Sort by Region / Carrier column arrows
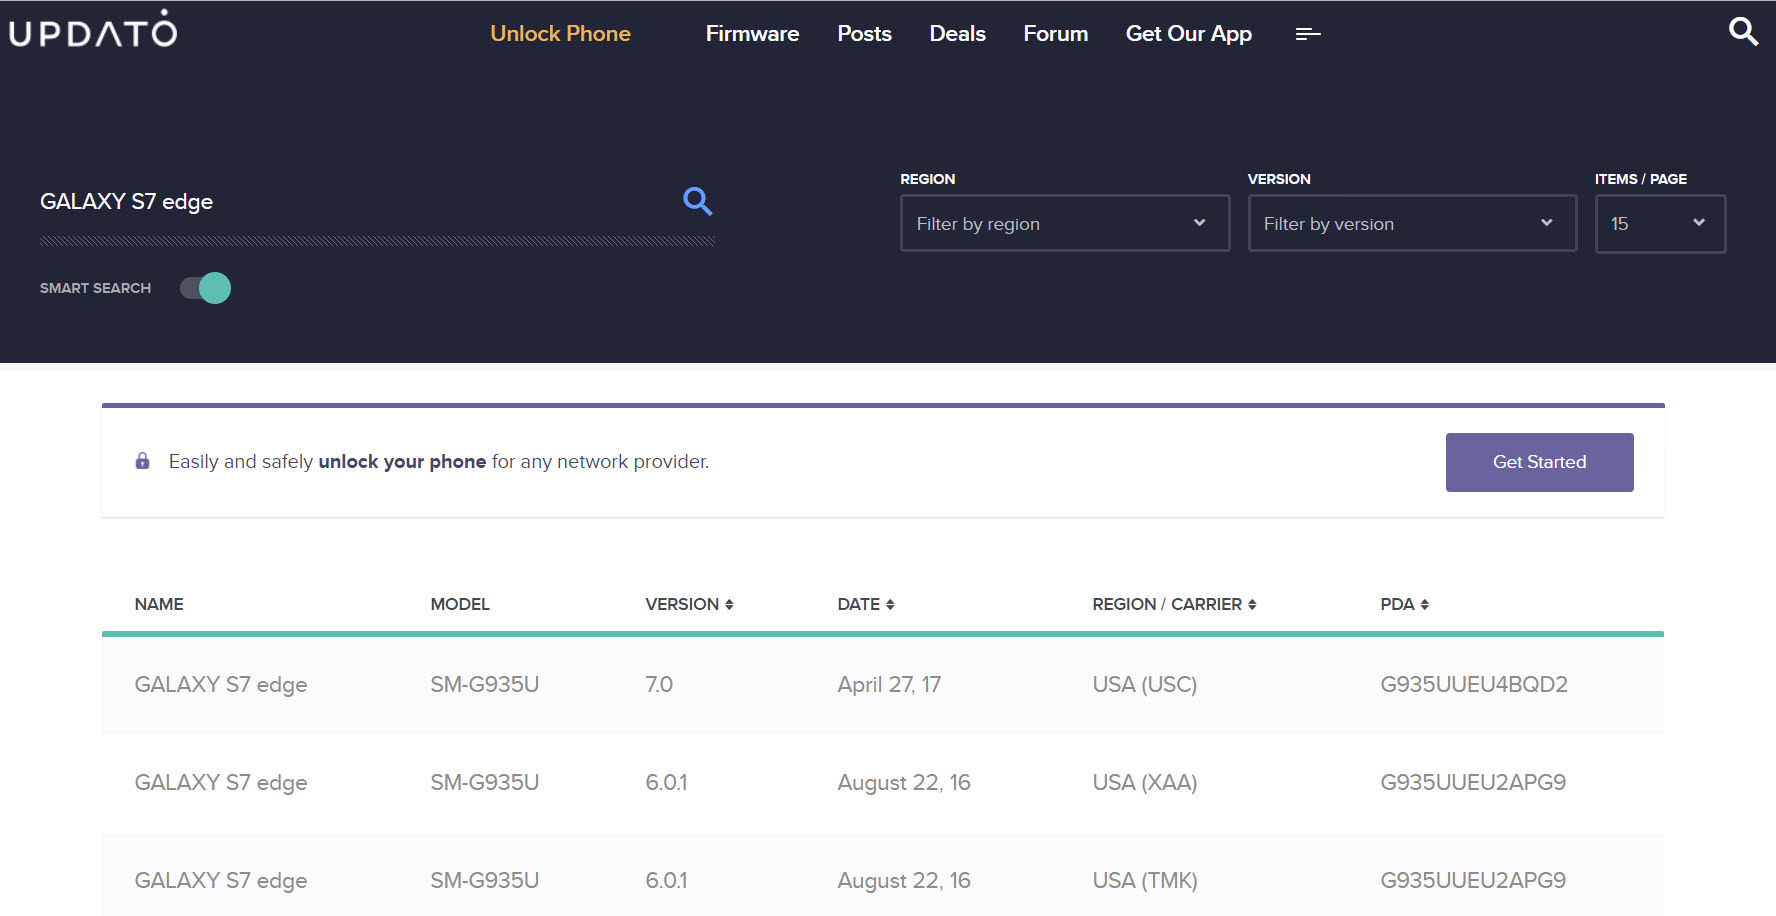This screenshot has height=916, width=1776. coord(1252,604)
